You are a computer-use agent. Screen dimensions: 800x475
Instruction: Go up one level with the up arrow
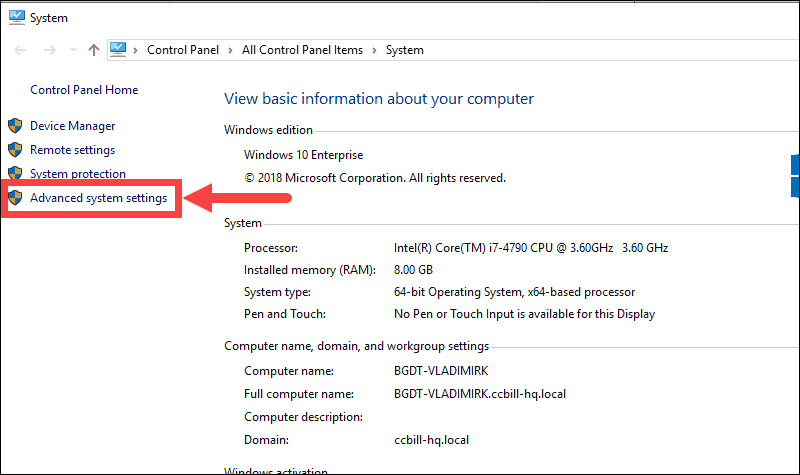(93, 50)
